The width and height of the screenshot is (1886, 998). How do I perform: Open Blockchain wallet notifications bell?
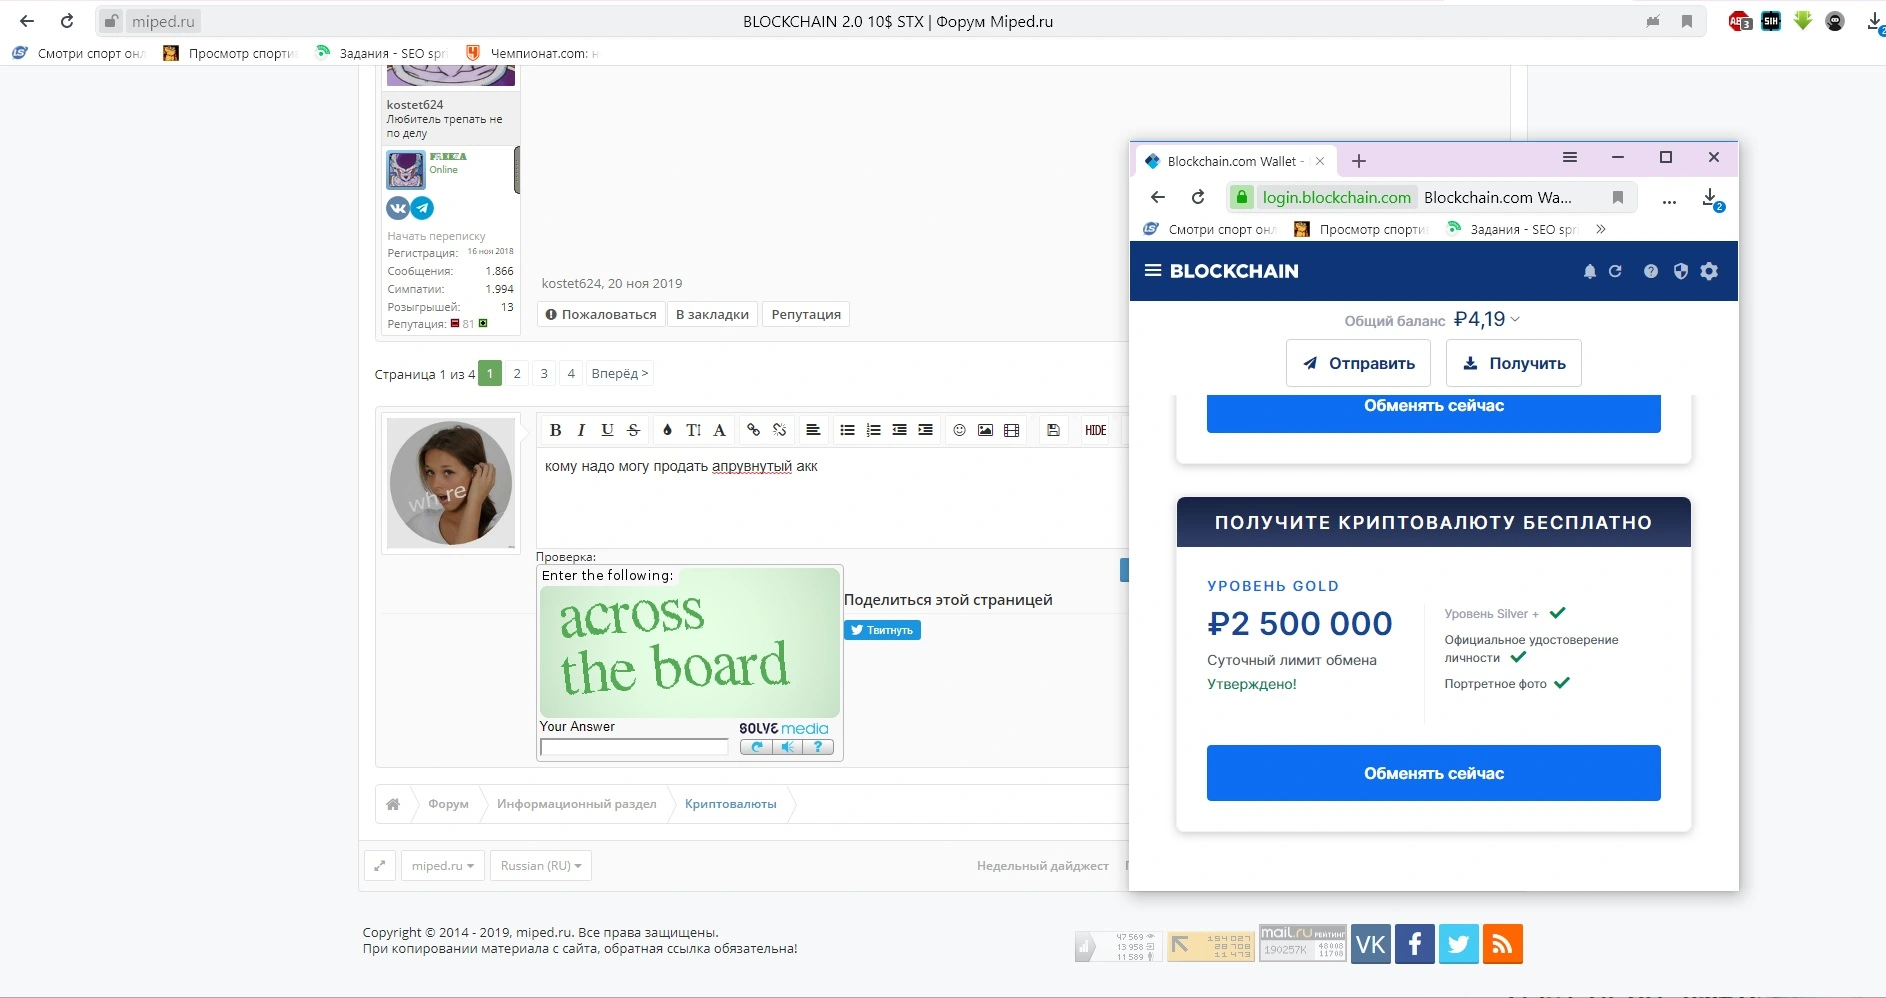click(x=1590, y=271)
